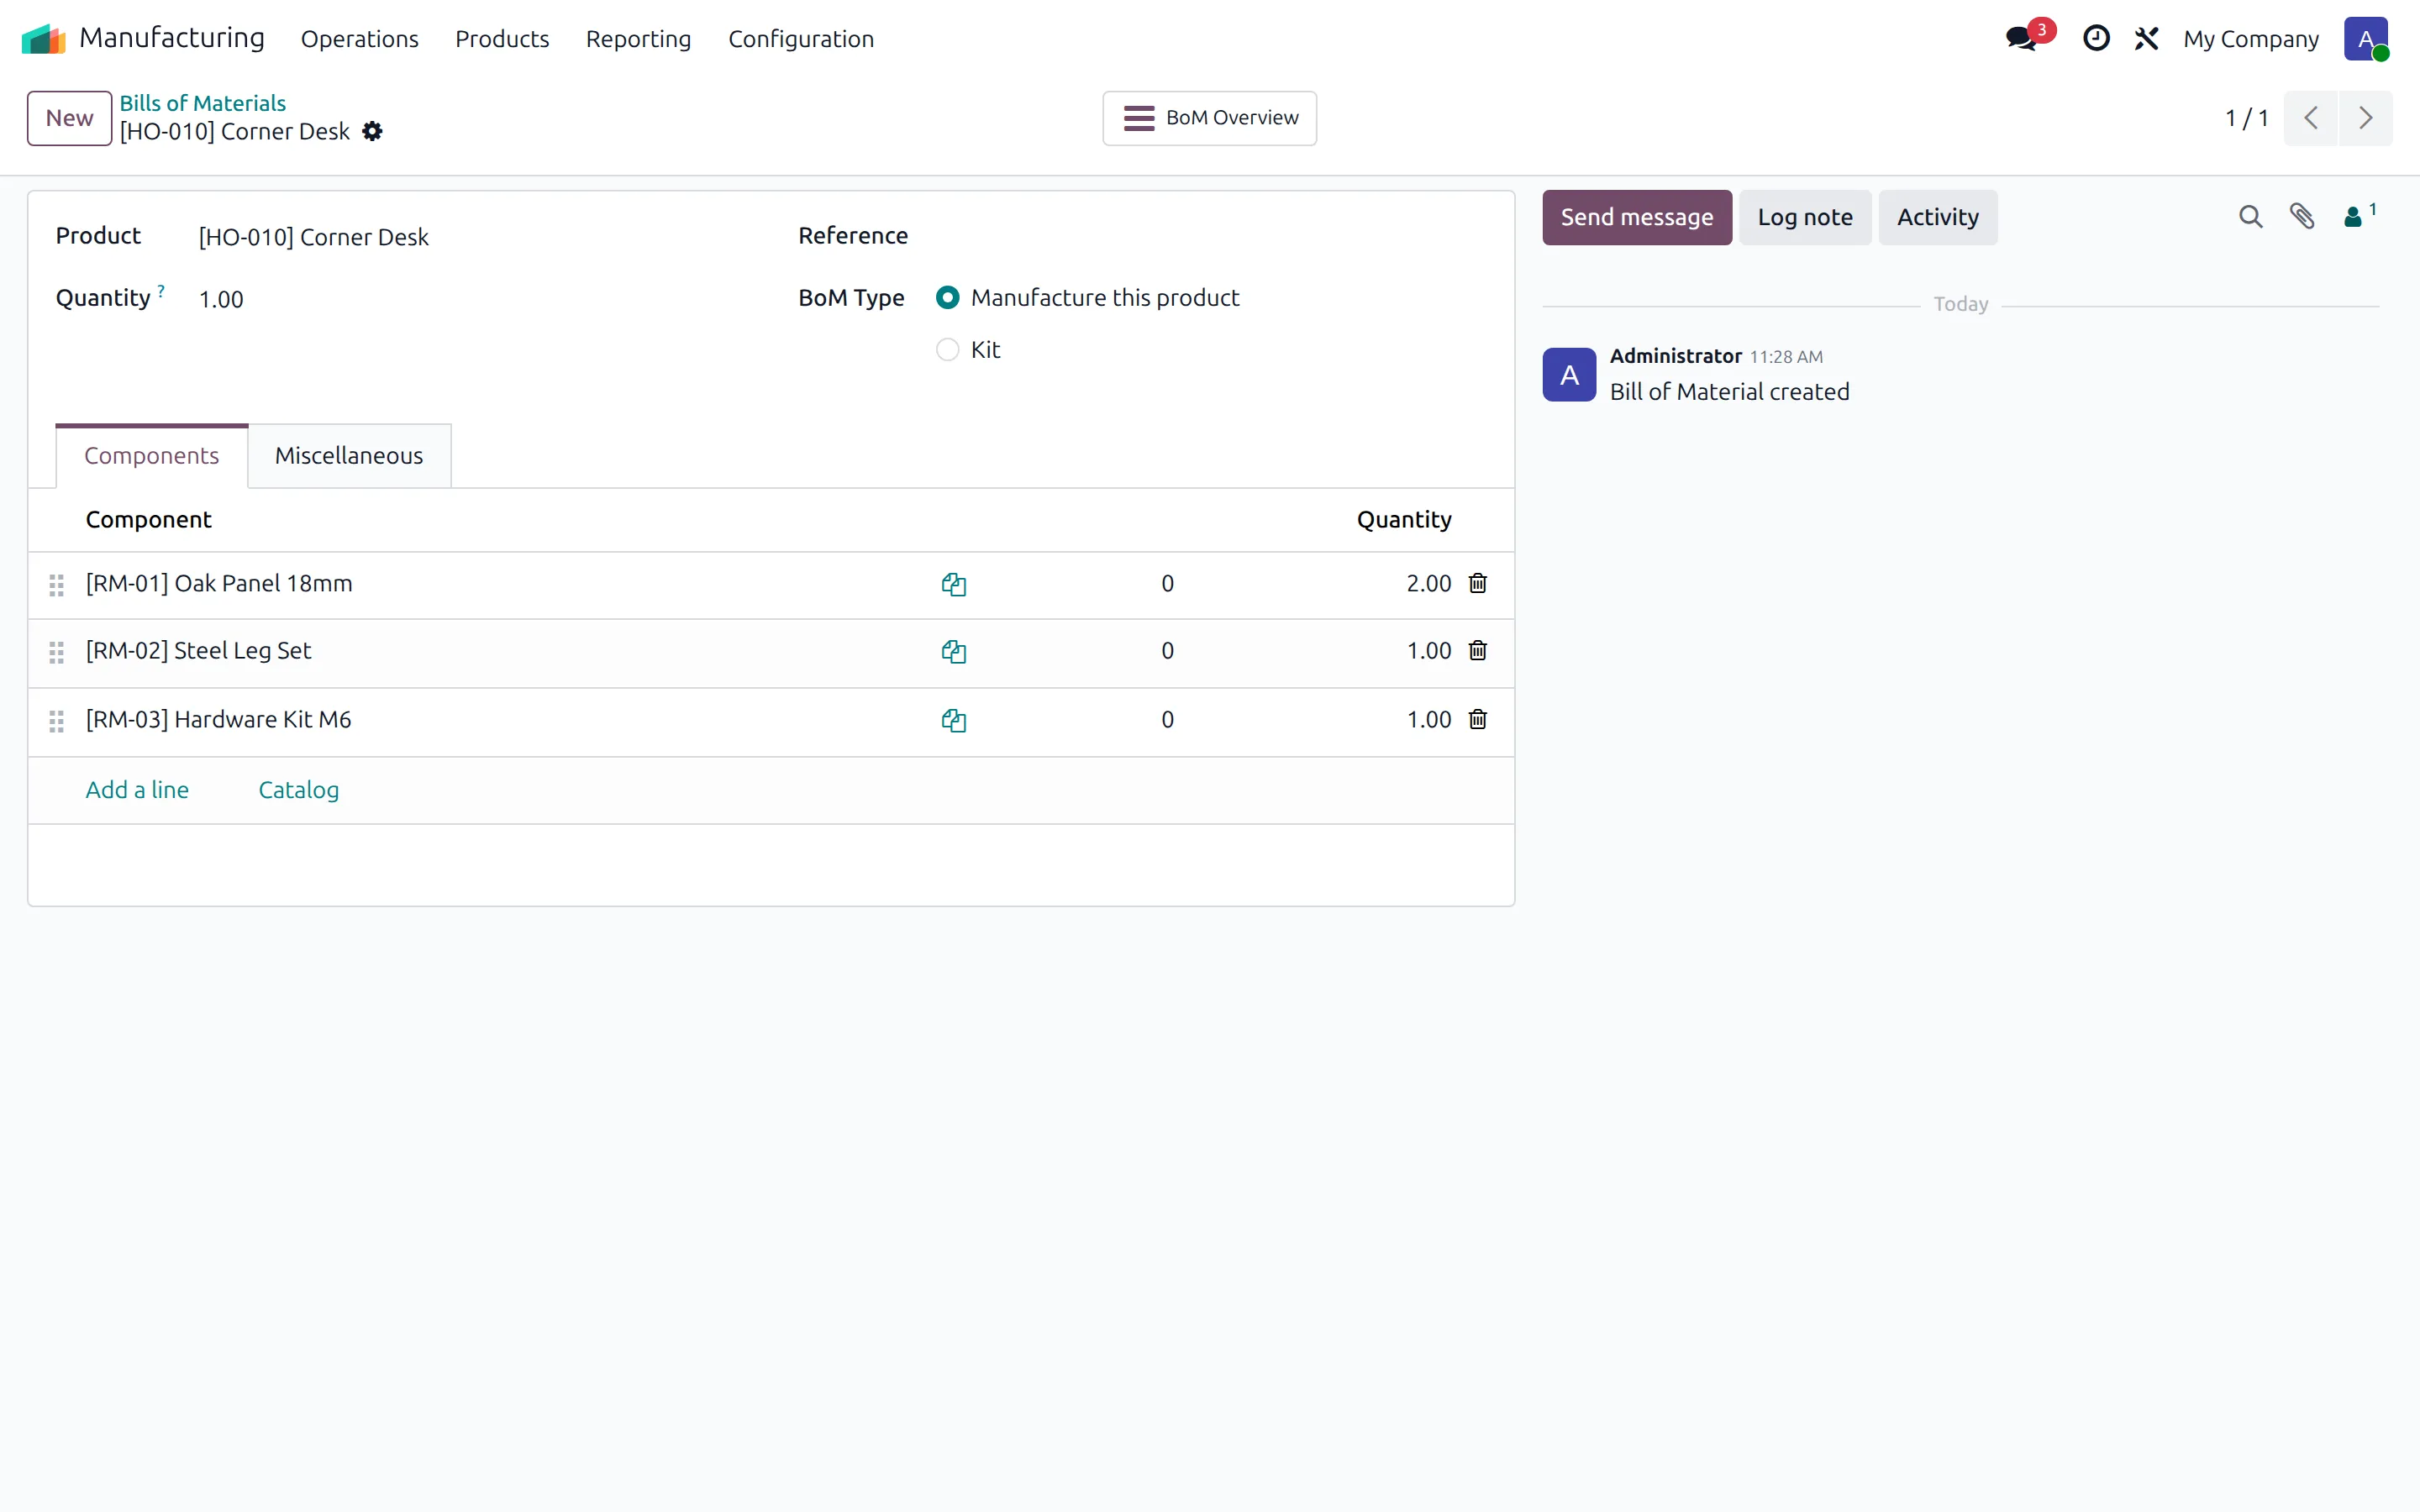Click the Manufacturing app logo icon
Viewport: 2420px width, 1512px height.
point(43,39)
